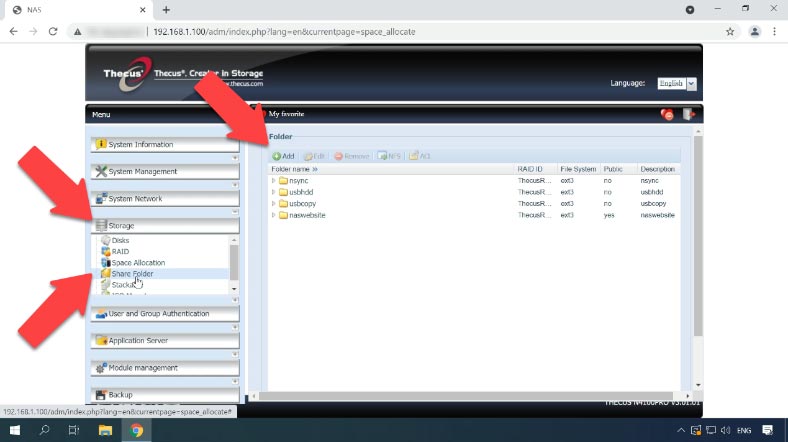The height and width of the screenshot is (442, 788).
Task: Click the Remove folder toolbar button
Action: pyautogui.click(x=352, y=156)
